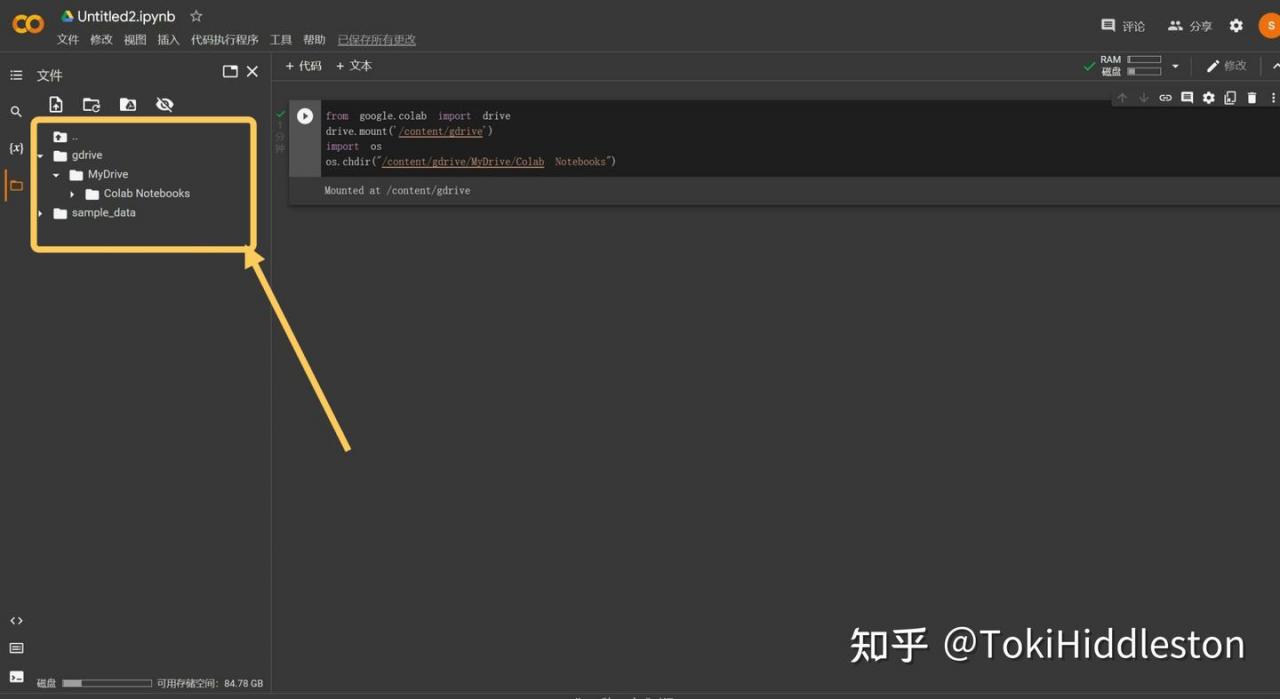Open the terminal icon at bottom left
Viewport: 1280px width, 699px height.
pyautogui.click(x=16, y=677)
